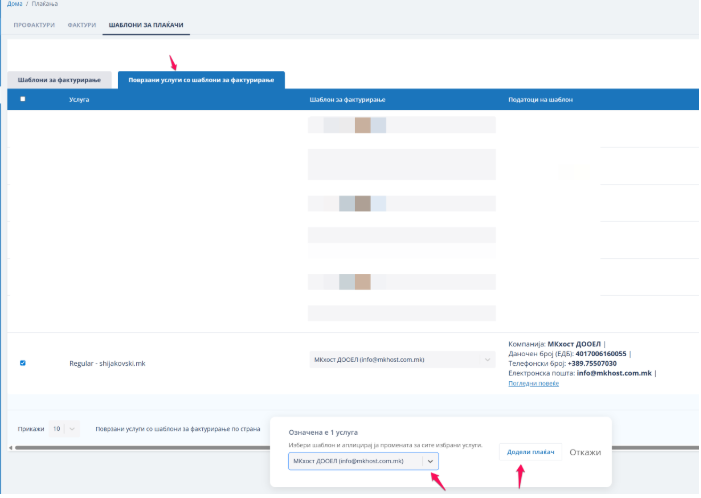Uncheck the Regular - shijakovski.mk row checkbox
This screenshot has height=498, width=701.
[x=23, y=363]
